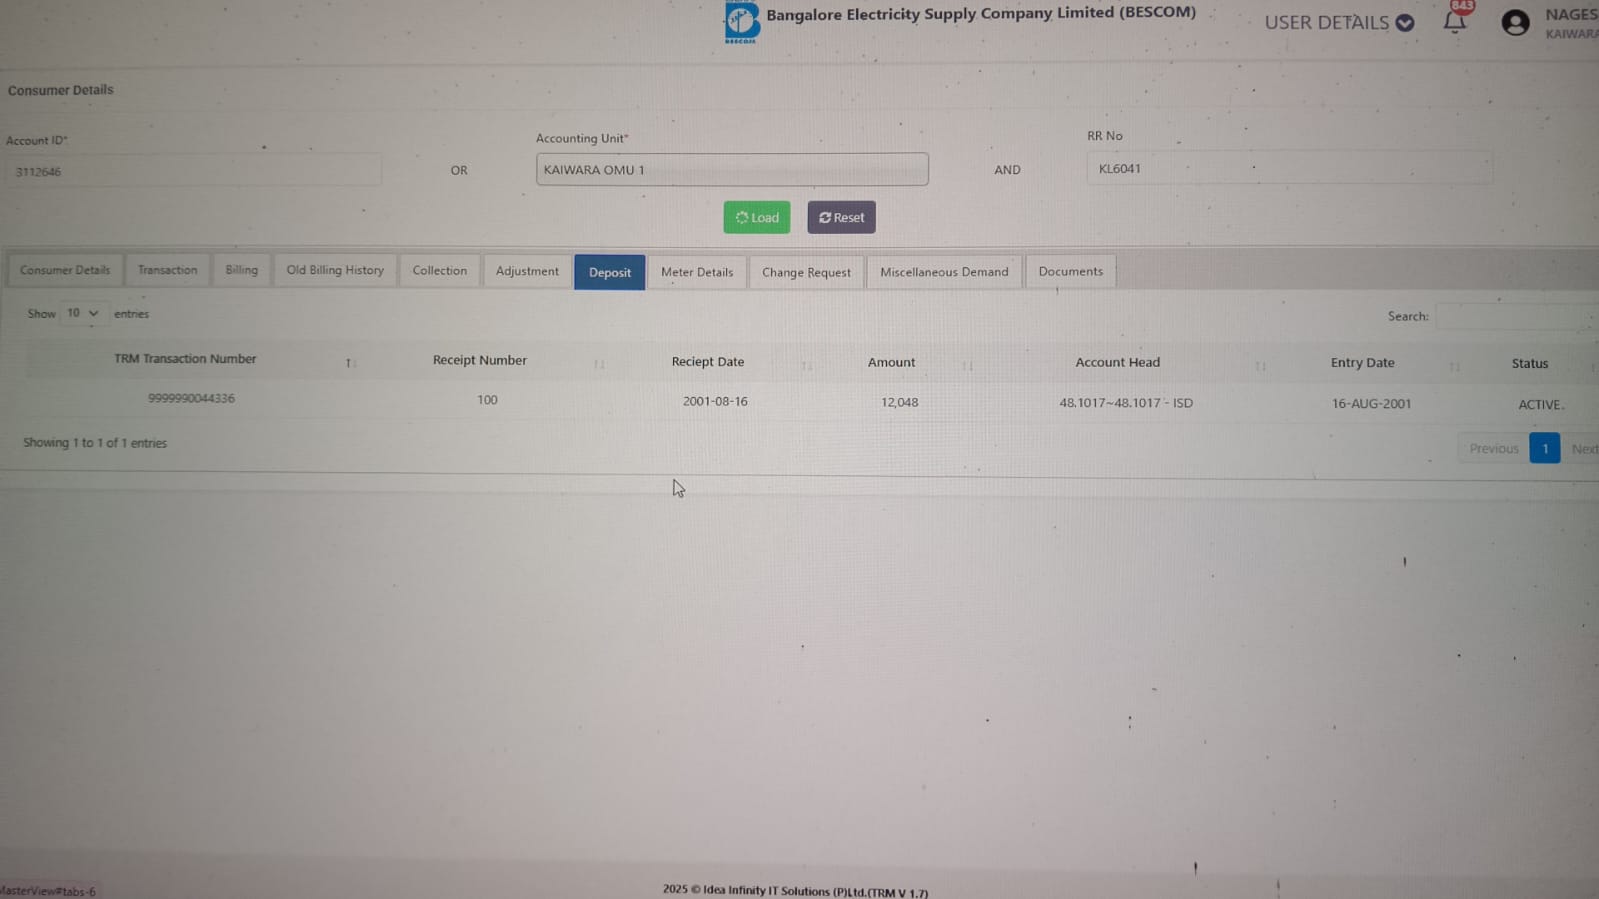Go to the Meter Details tab
The width and height of the screenshot is (1599, 899).
pyautogui.click(x=697, y=272)
